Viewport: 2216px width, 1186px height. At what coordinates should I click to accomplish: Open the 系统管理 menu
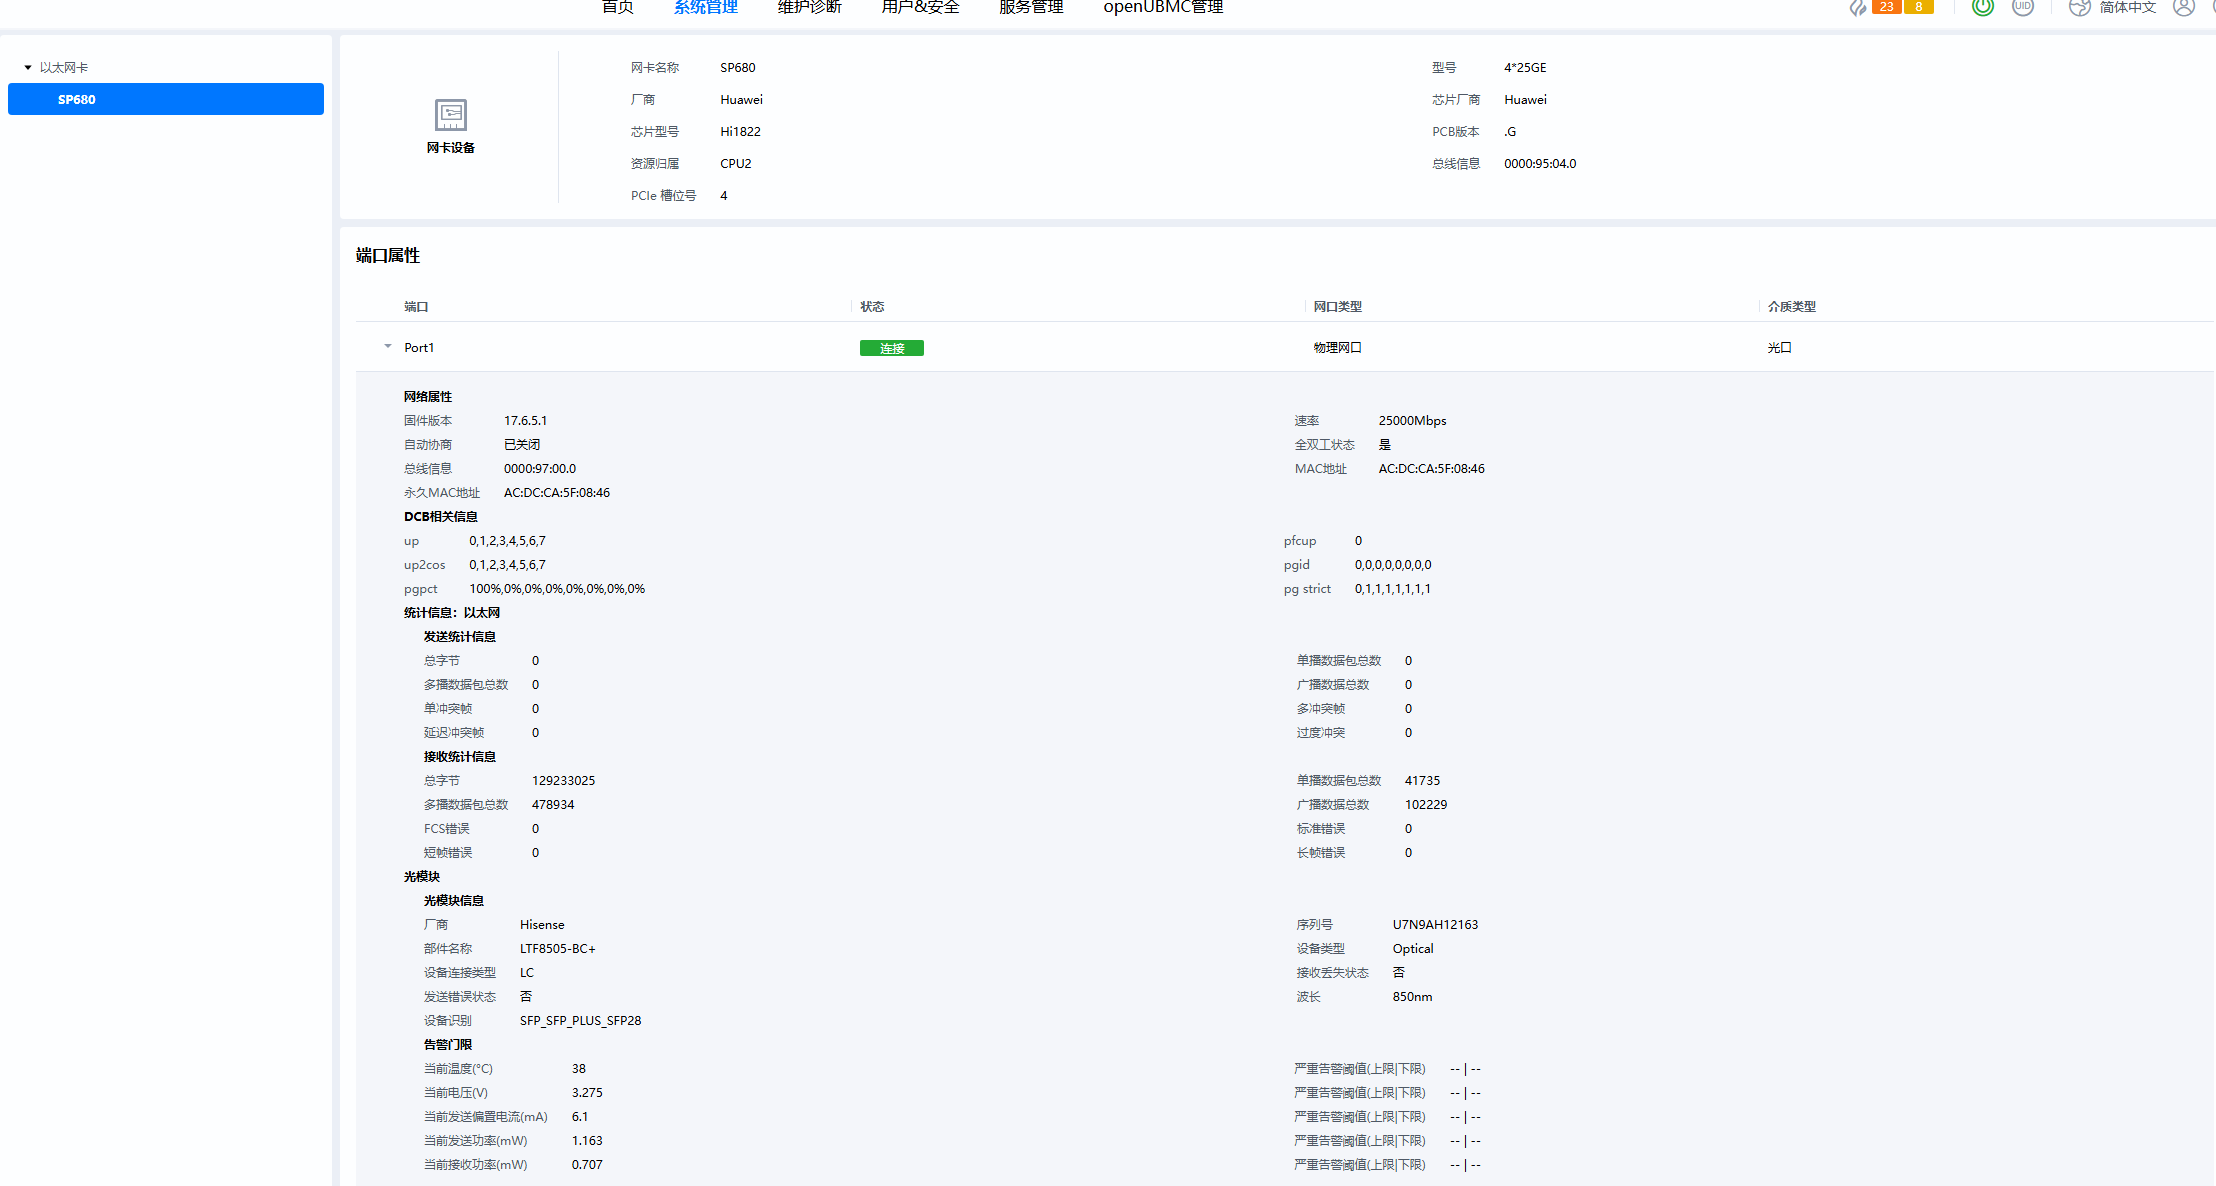[x=705, y=7]
